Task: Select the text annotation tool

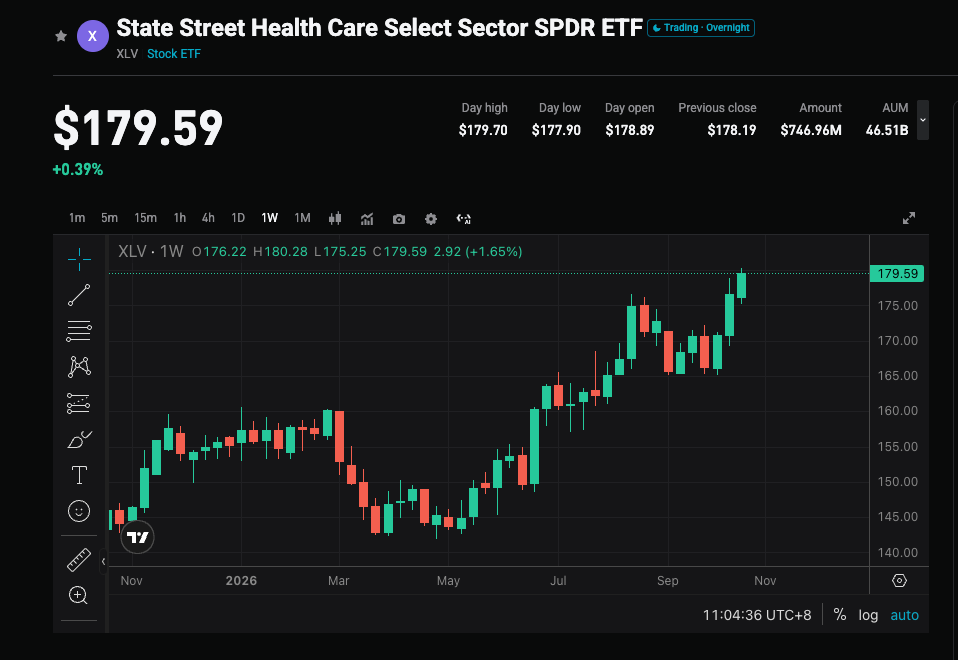Action: tap(79, 475)
